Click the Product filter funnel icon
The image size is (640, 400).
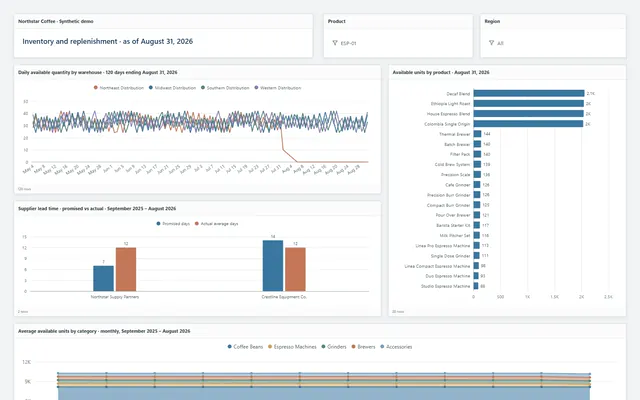pyautogui.click(x=335, y=43)
